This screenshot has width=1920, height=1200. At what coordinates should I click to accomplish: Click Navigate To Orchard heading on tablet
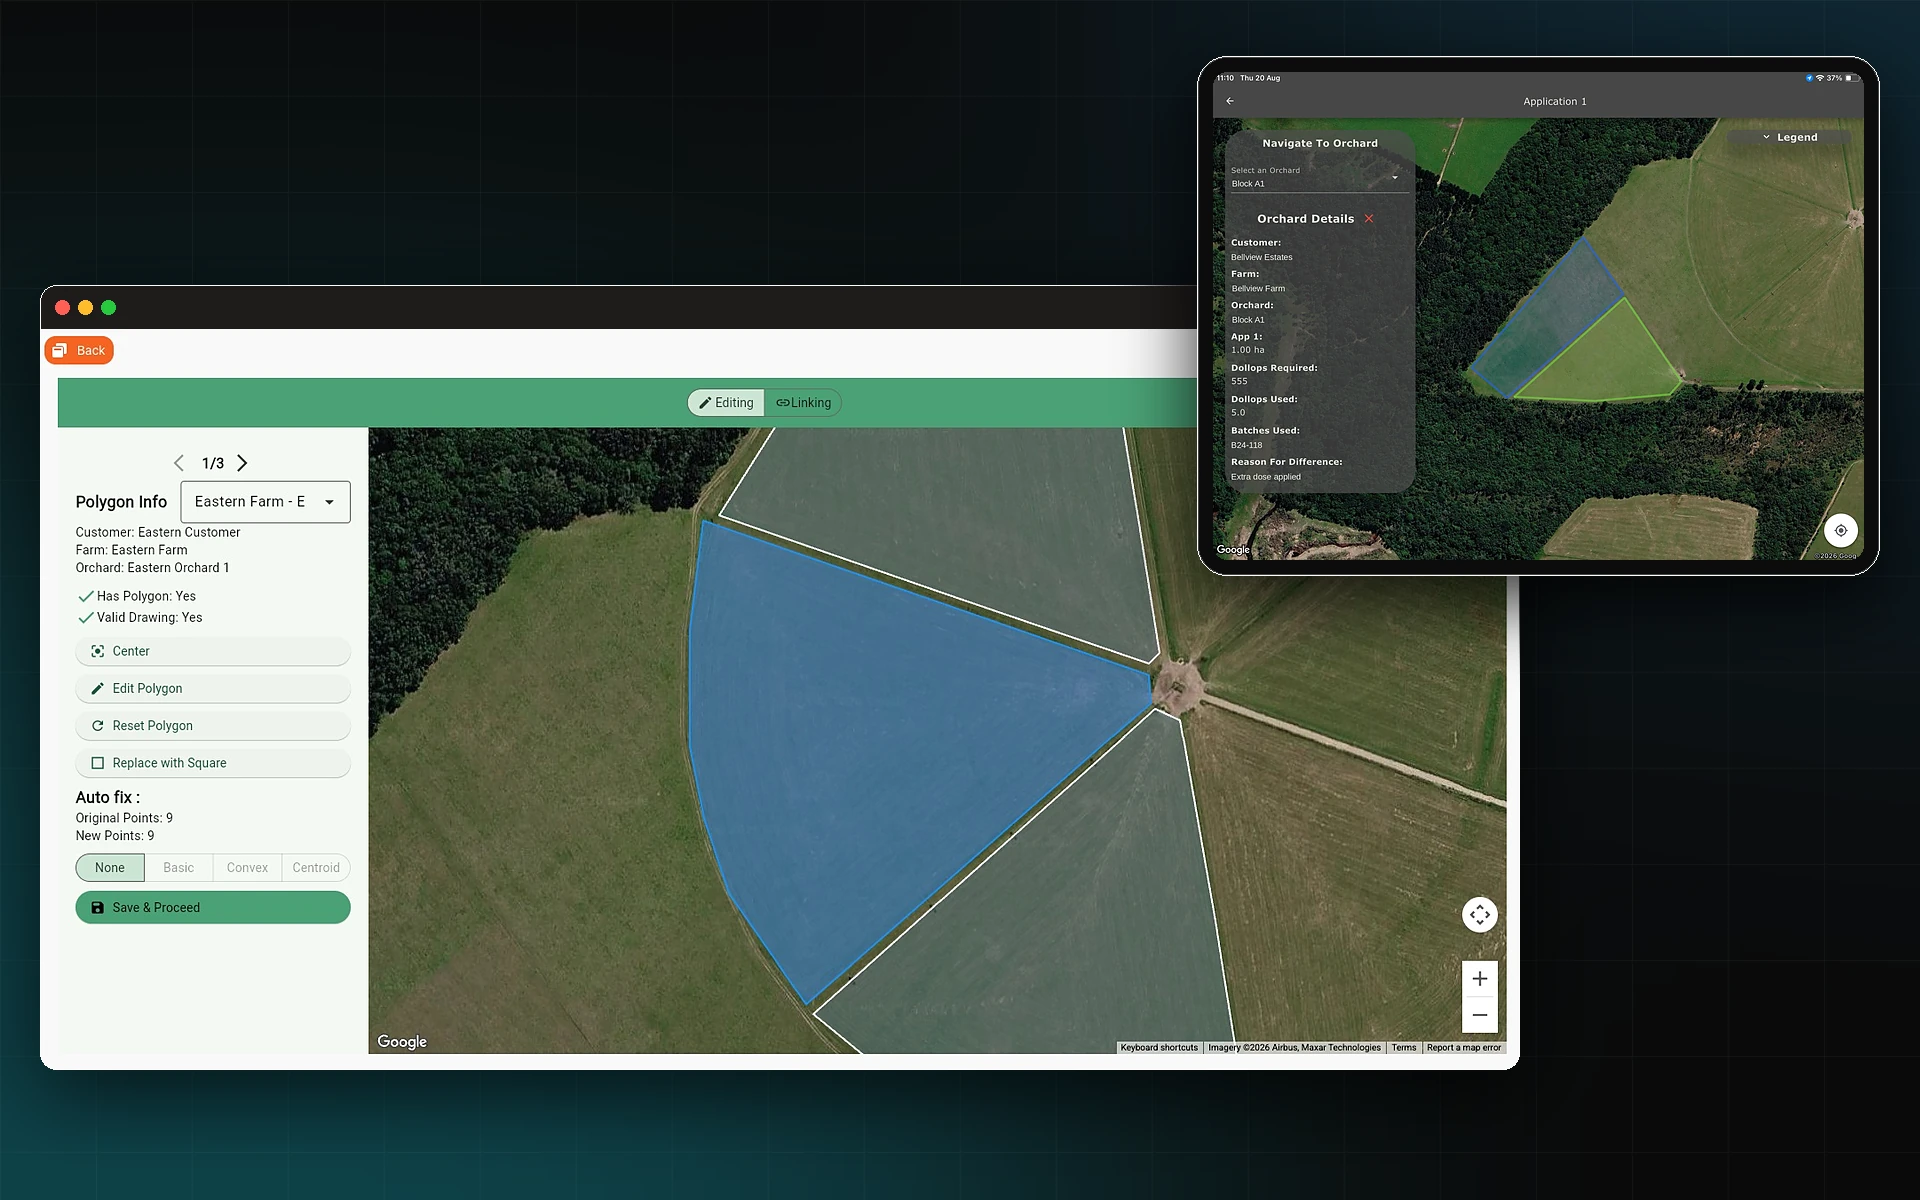click(1320, 143)
